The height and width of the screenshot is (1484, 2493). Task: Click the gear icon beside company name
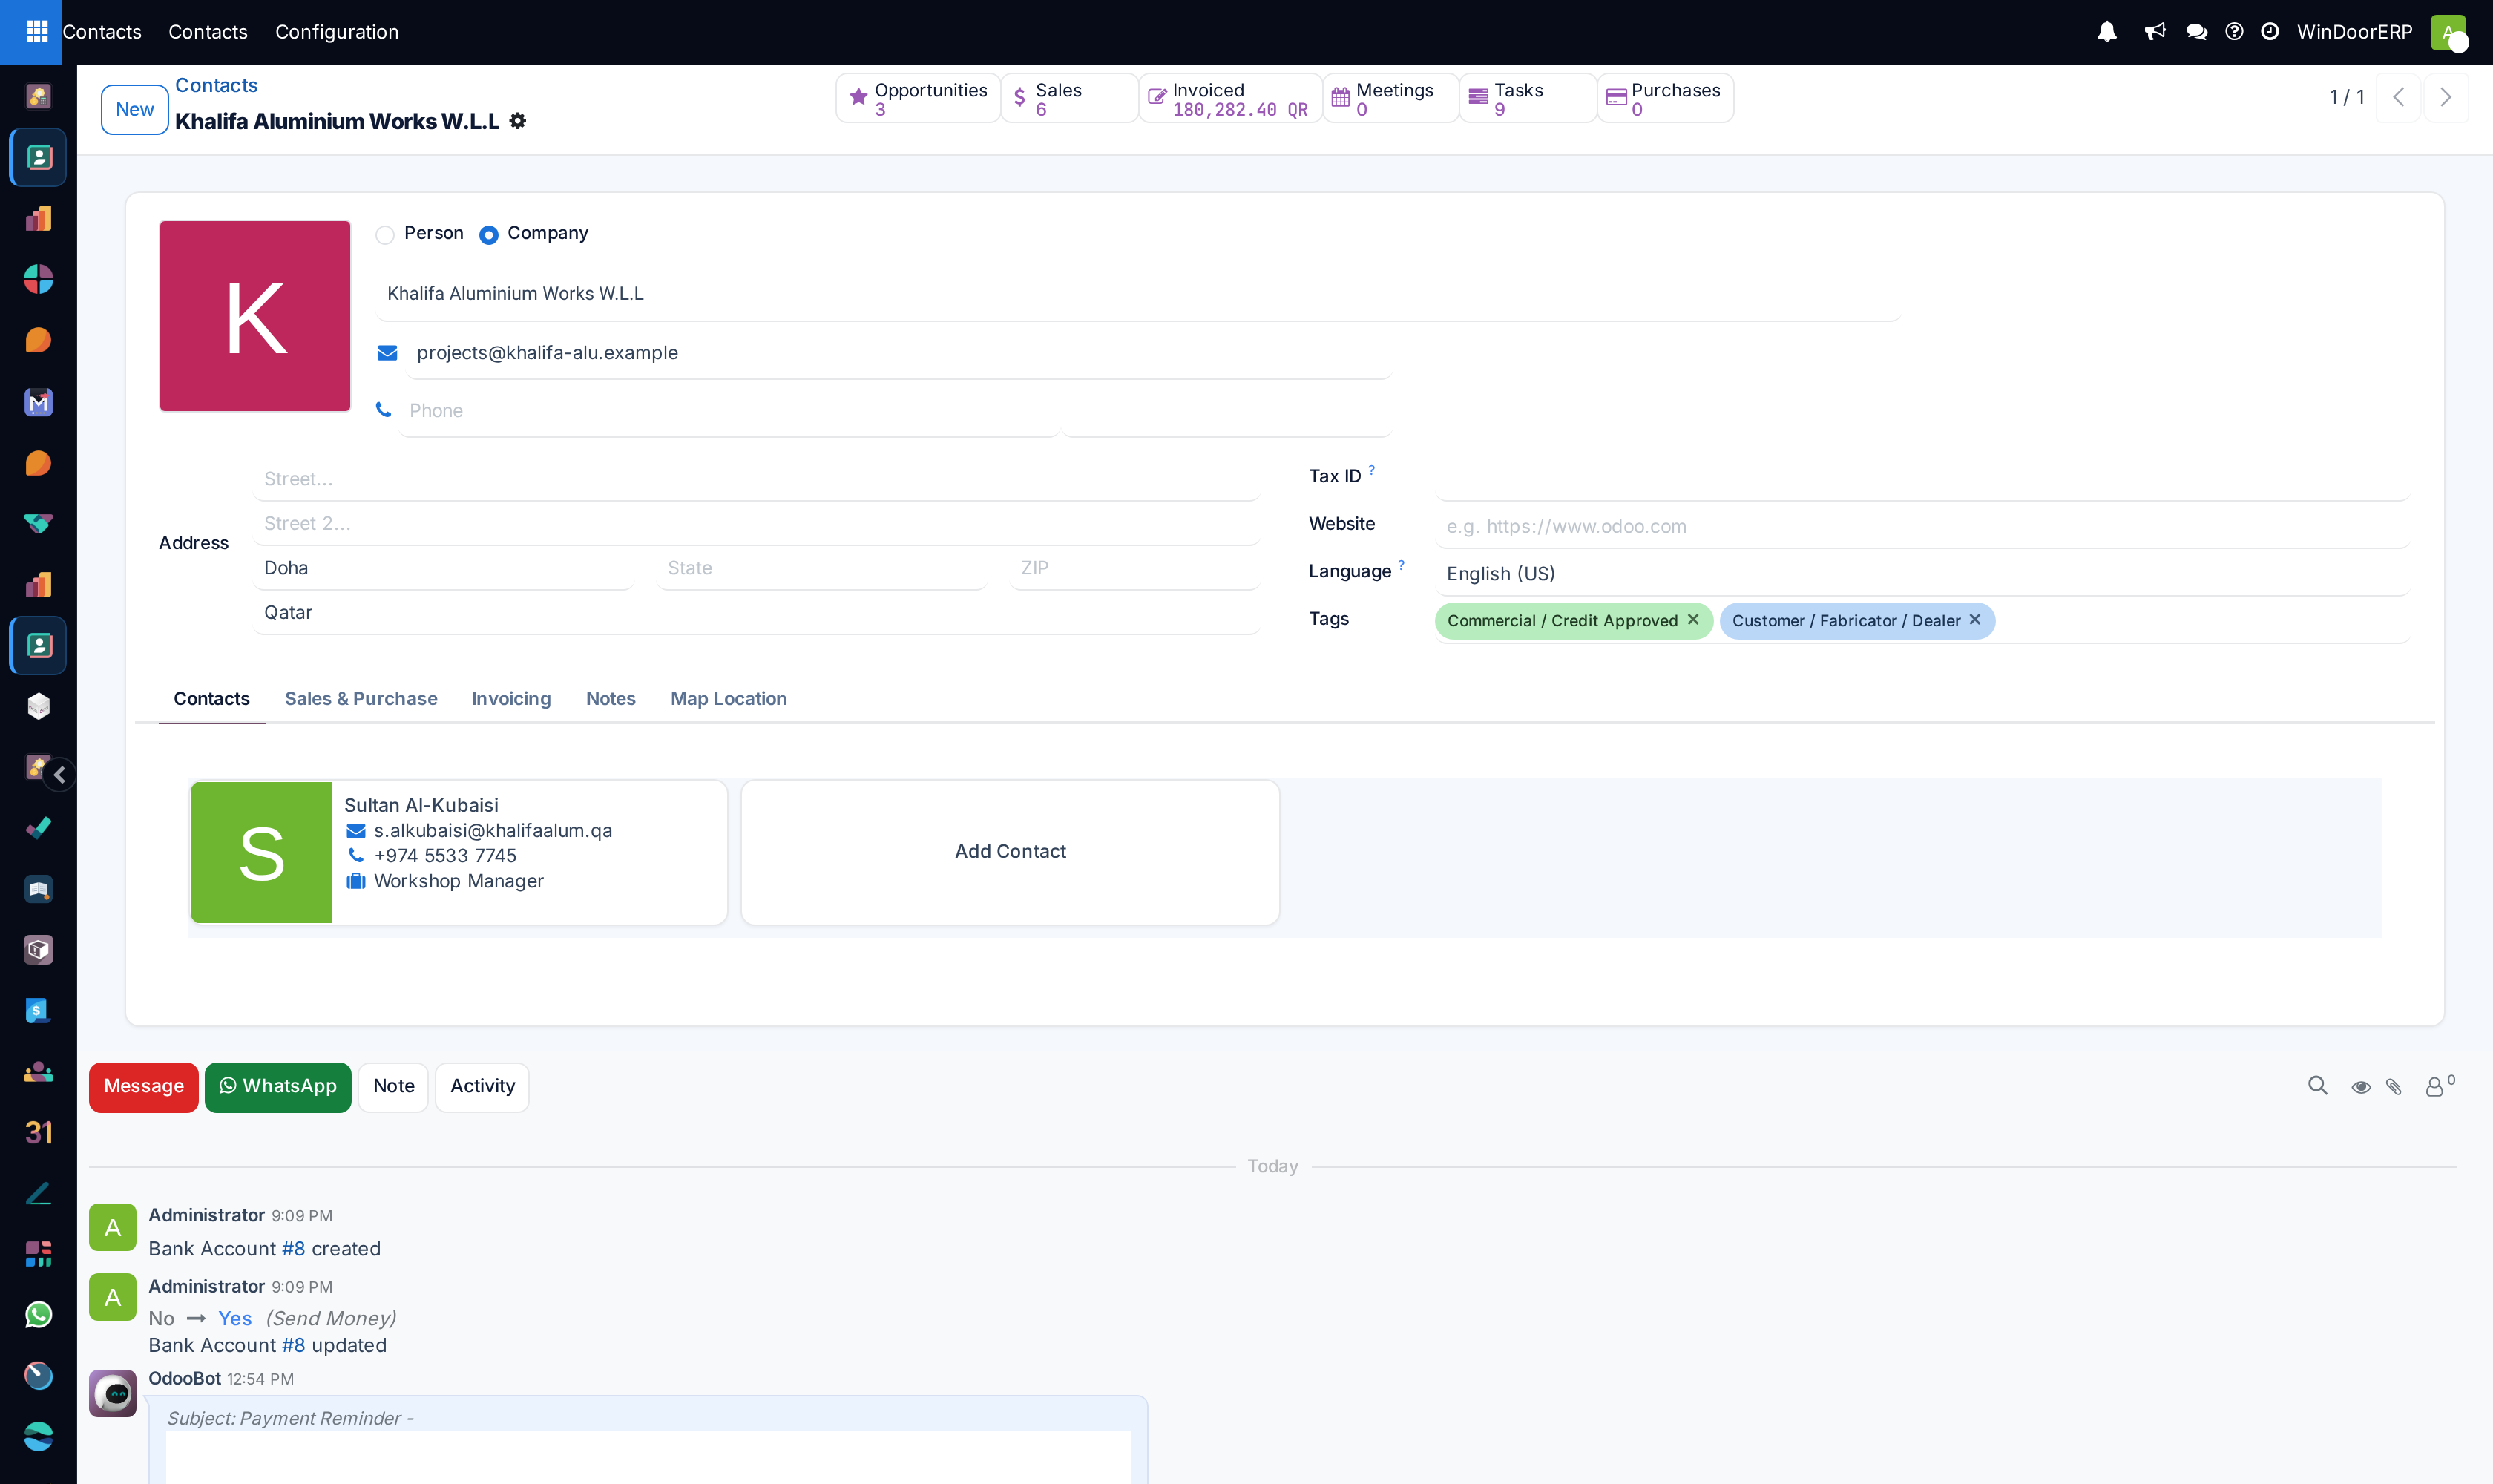(517, 121)
